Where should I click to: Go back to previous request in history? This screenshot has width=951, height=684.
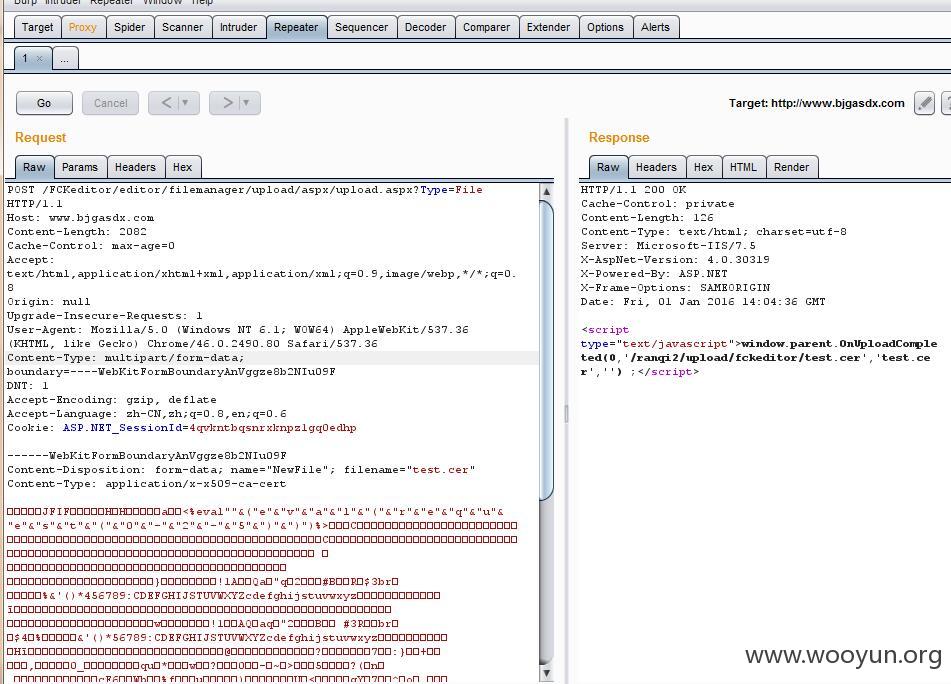pos(166,103)
